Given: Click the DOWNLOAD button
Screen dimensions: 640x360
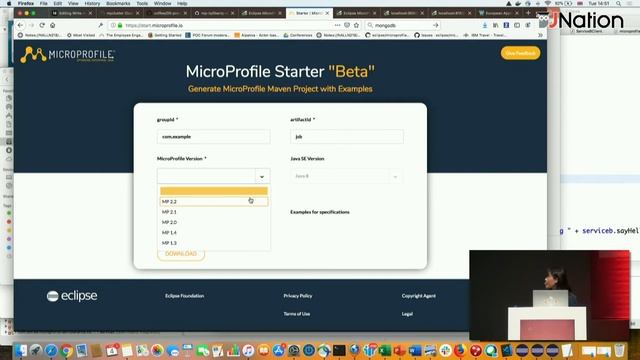Looking at the screenshot, I should pyautogui.click(x=181, y=254).
